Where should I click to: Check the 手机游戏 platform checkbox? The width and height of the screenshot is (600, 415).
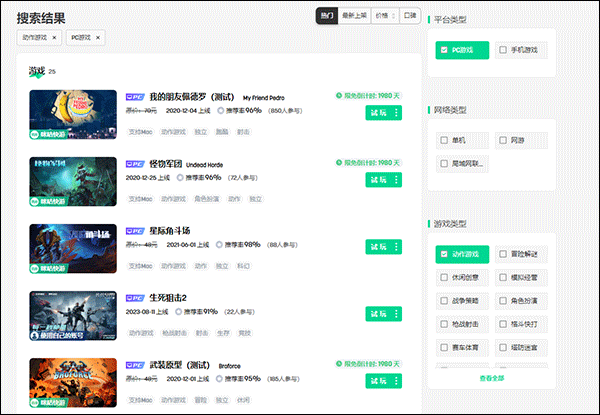pos(503,50)
